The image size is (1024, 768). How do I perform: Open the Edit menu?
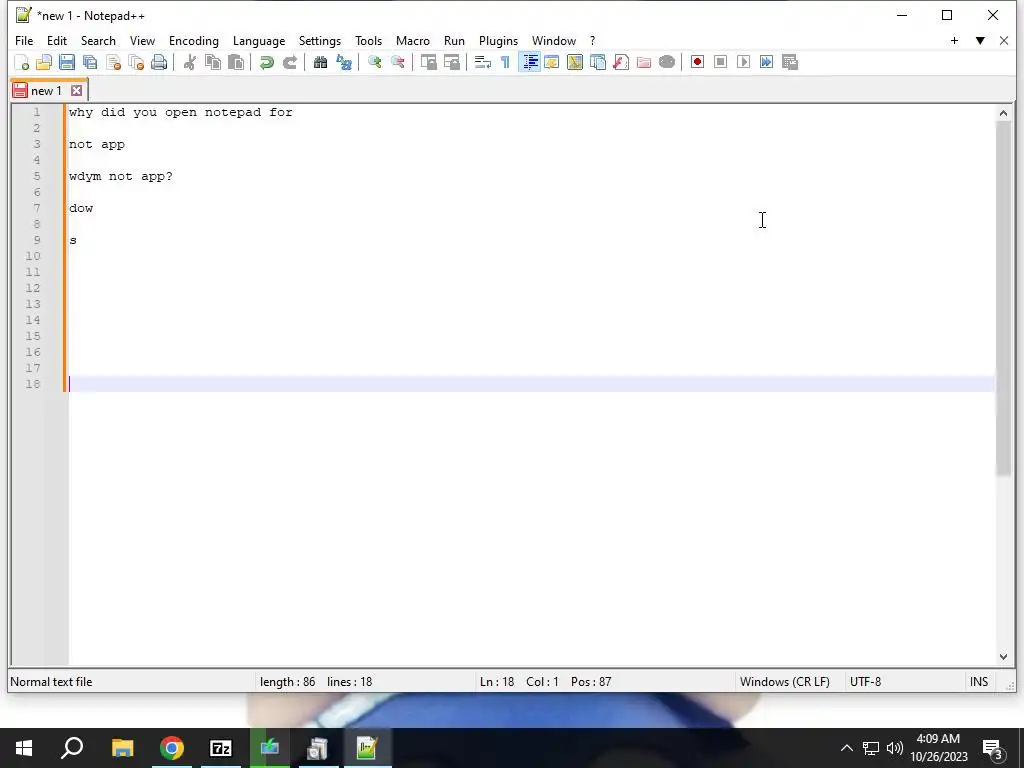point(57,40)
